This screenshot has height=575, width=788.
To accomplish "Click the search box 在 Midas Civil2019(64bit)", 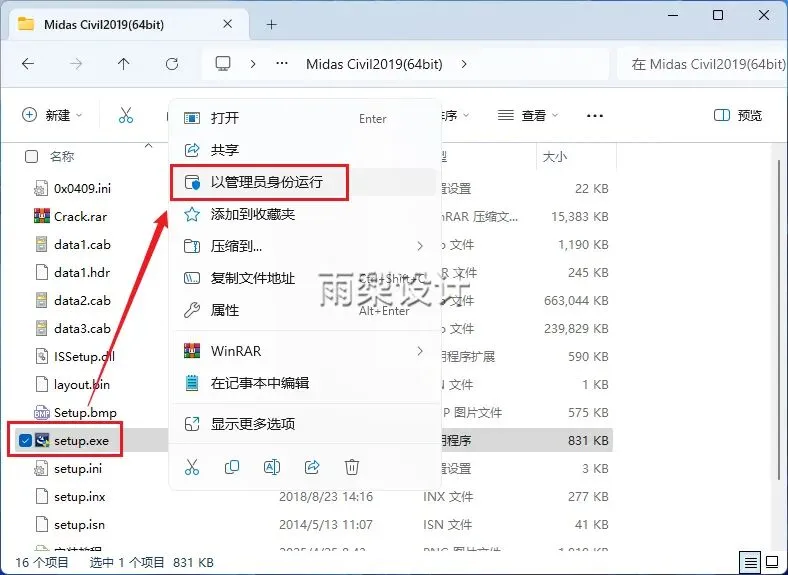I will coord(702,64).
